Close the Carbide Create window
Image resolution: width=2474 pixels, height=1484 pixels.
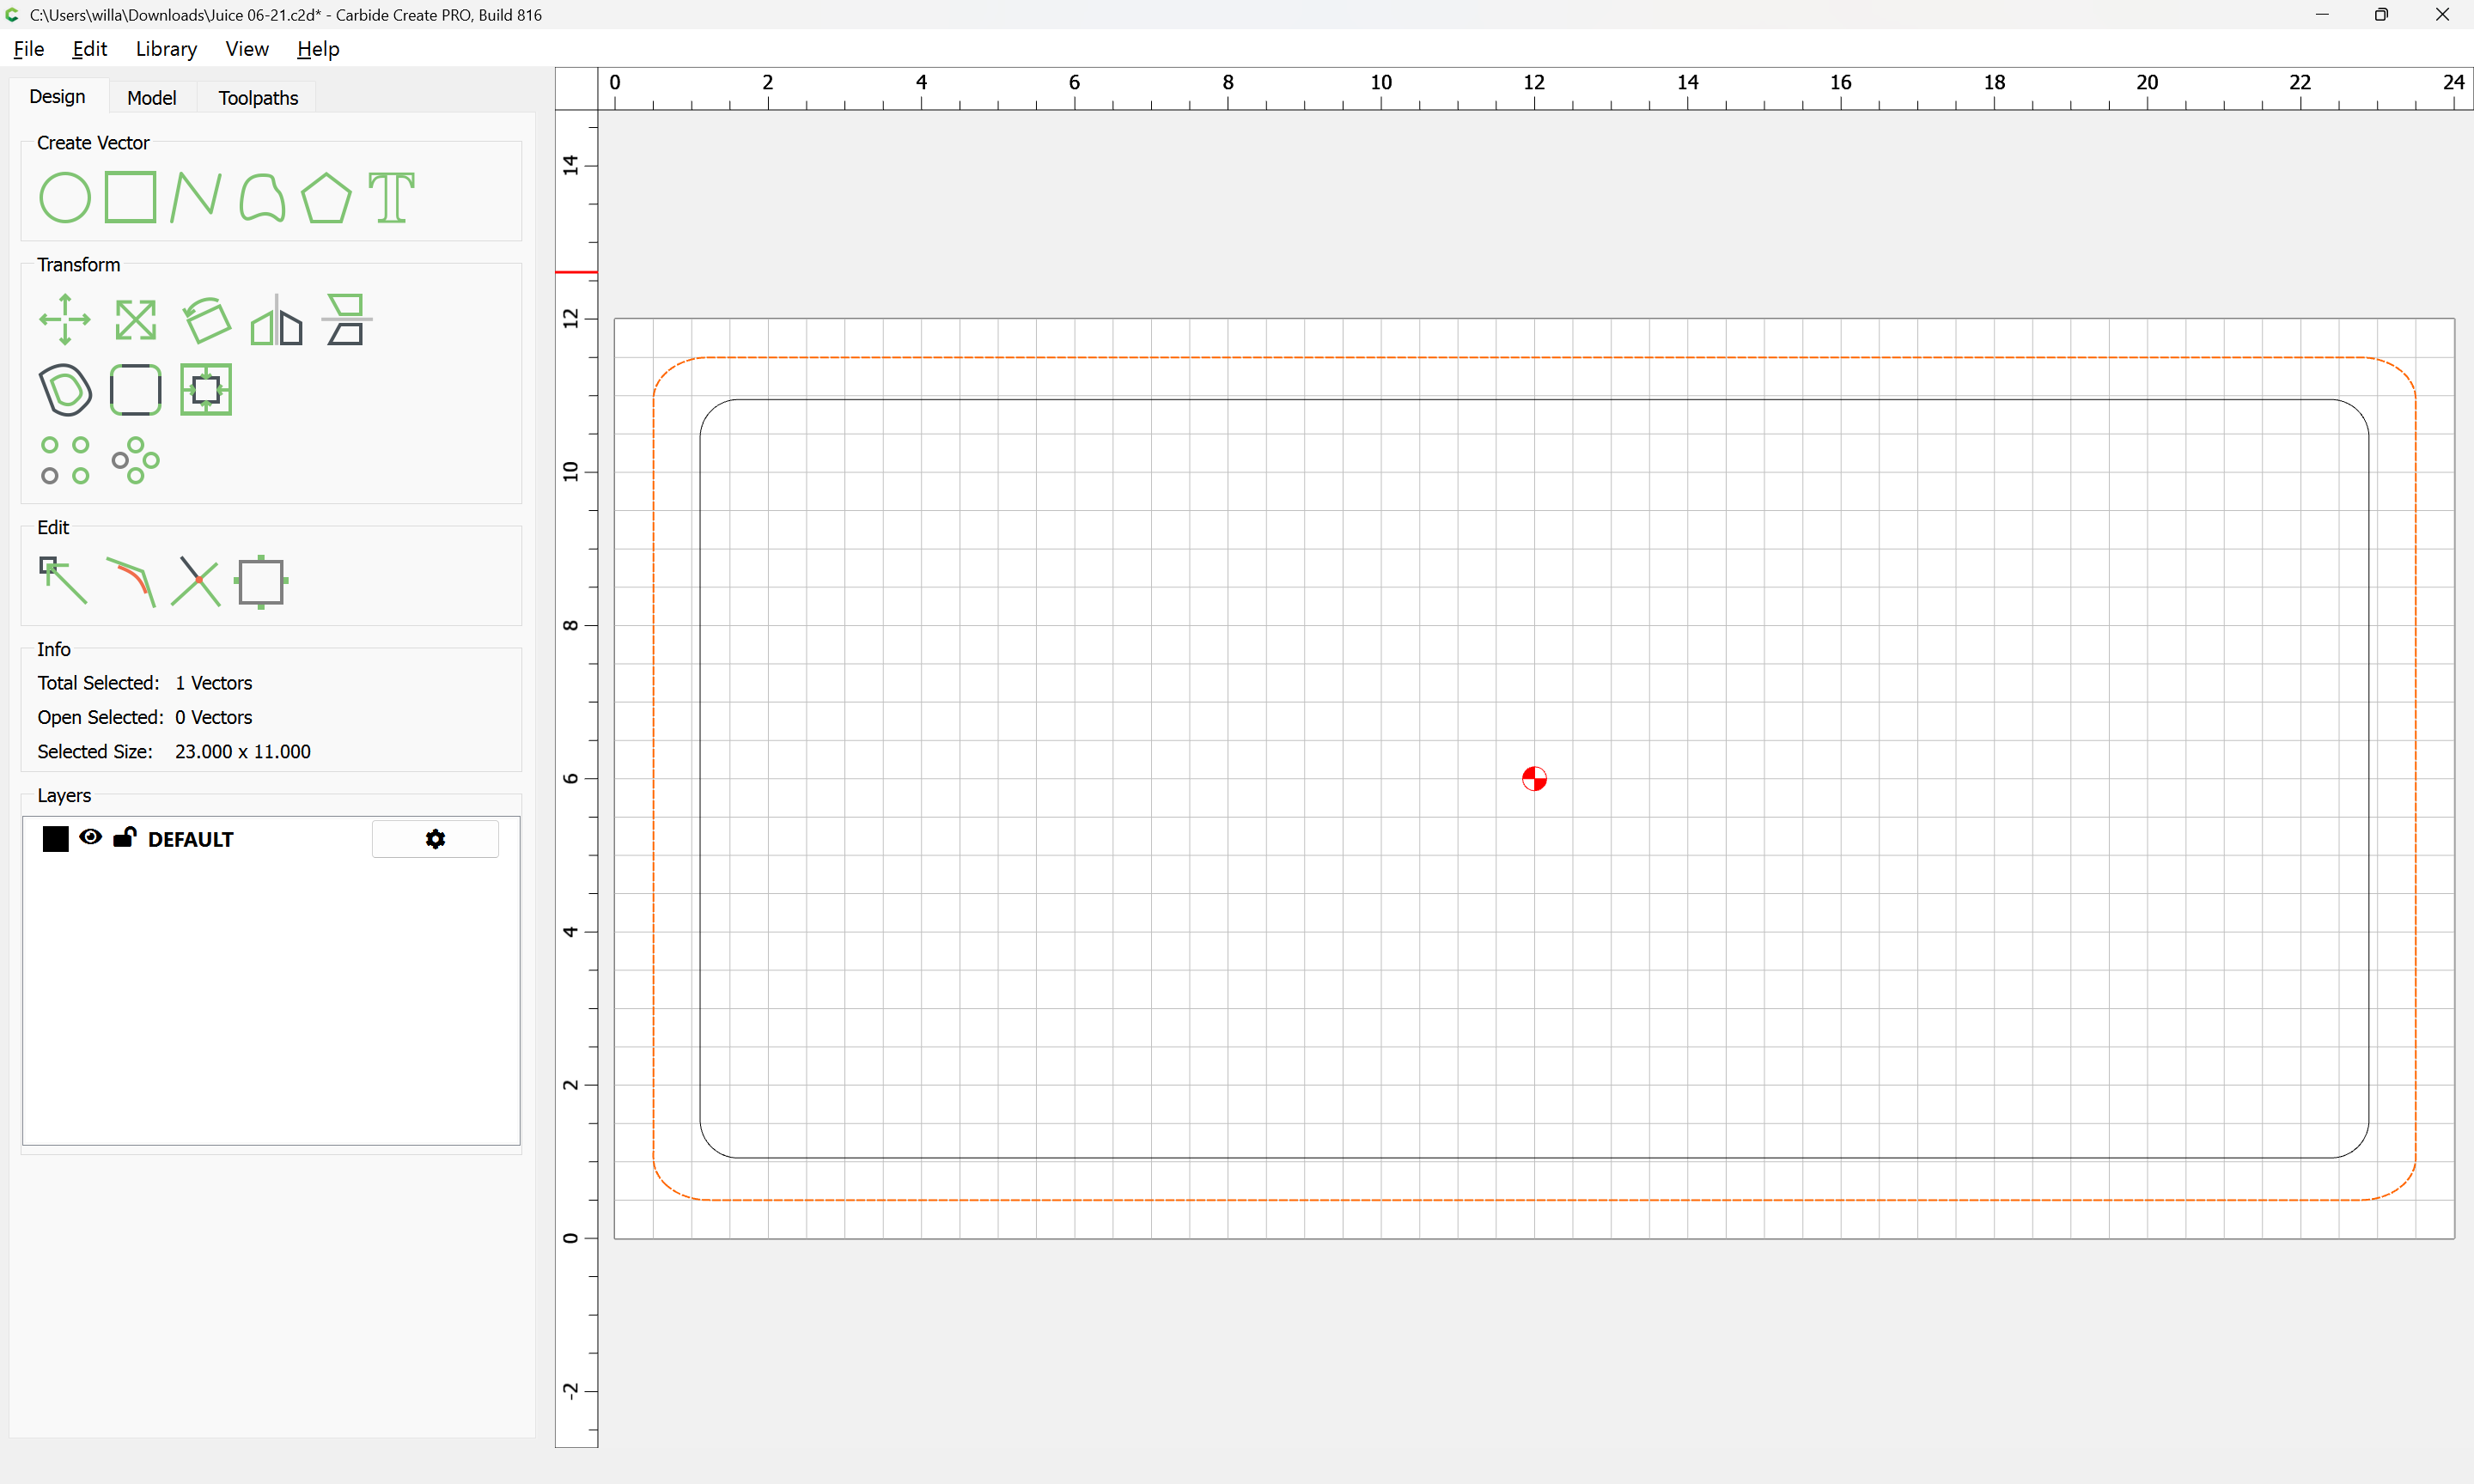click(x=2441, y=14)
